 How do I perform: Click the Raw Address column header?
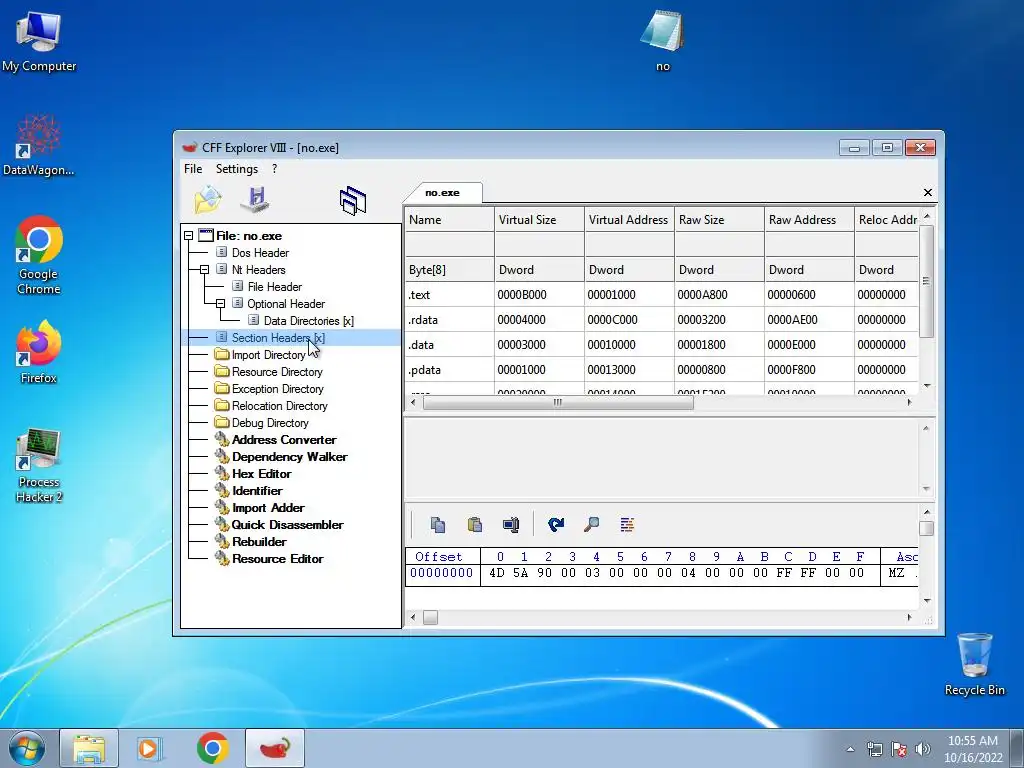pos(810,220)
